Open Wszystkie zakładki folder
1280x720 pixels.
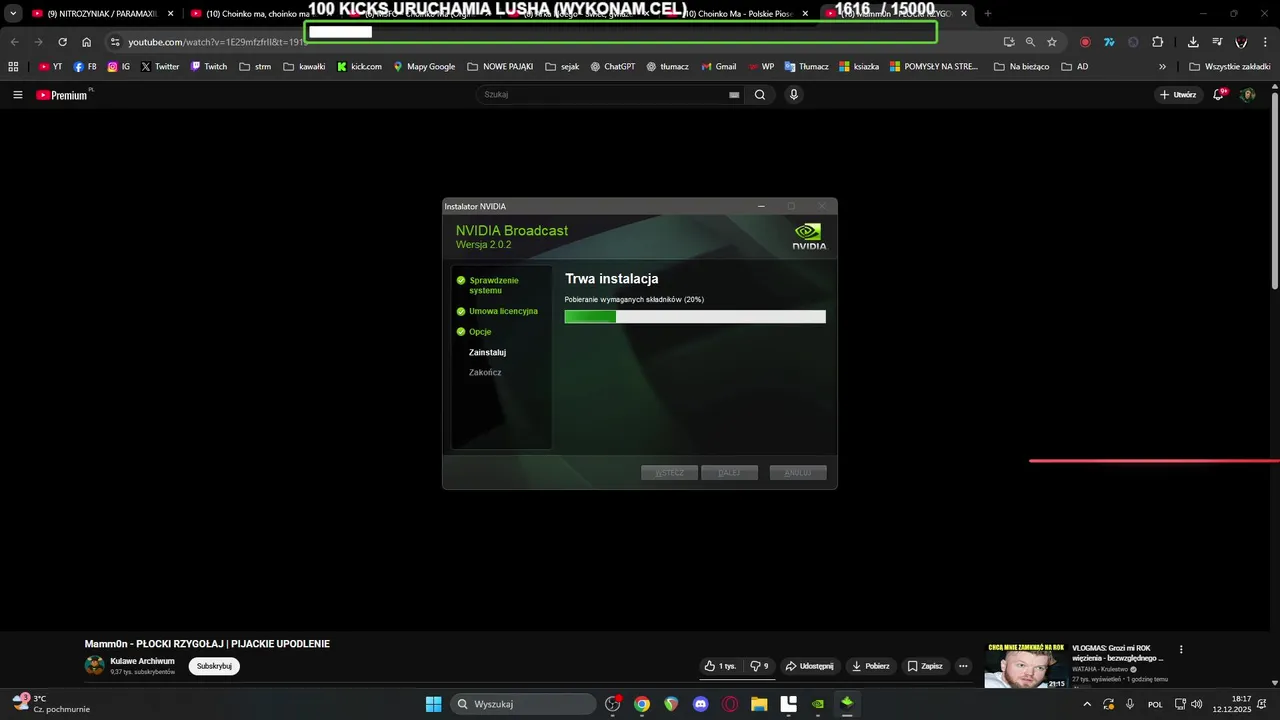[x=1229, y=67]
